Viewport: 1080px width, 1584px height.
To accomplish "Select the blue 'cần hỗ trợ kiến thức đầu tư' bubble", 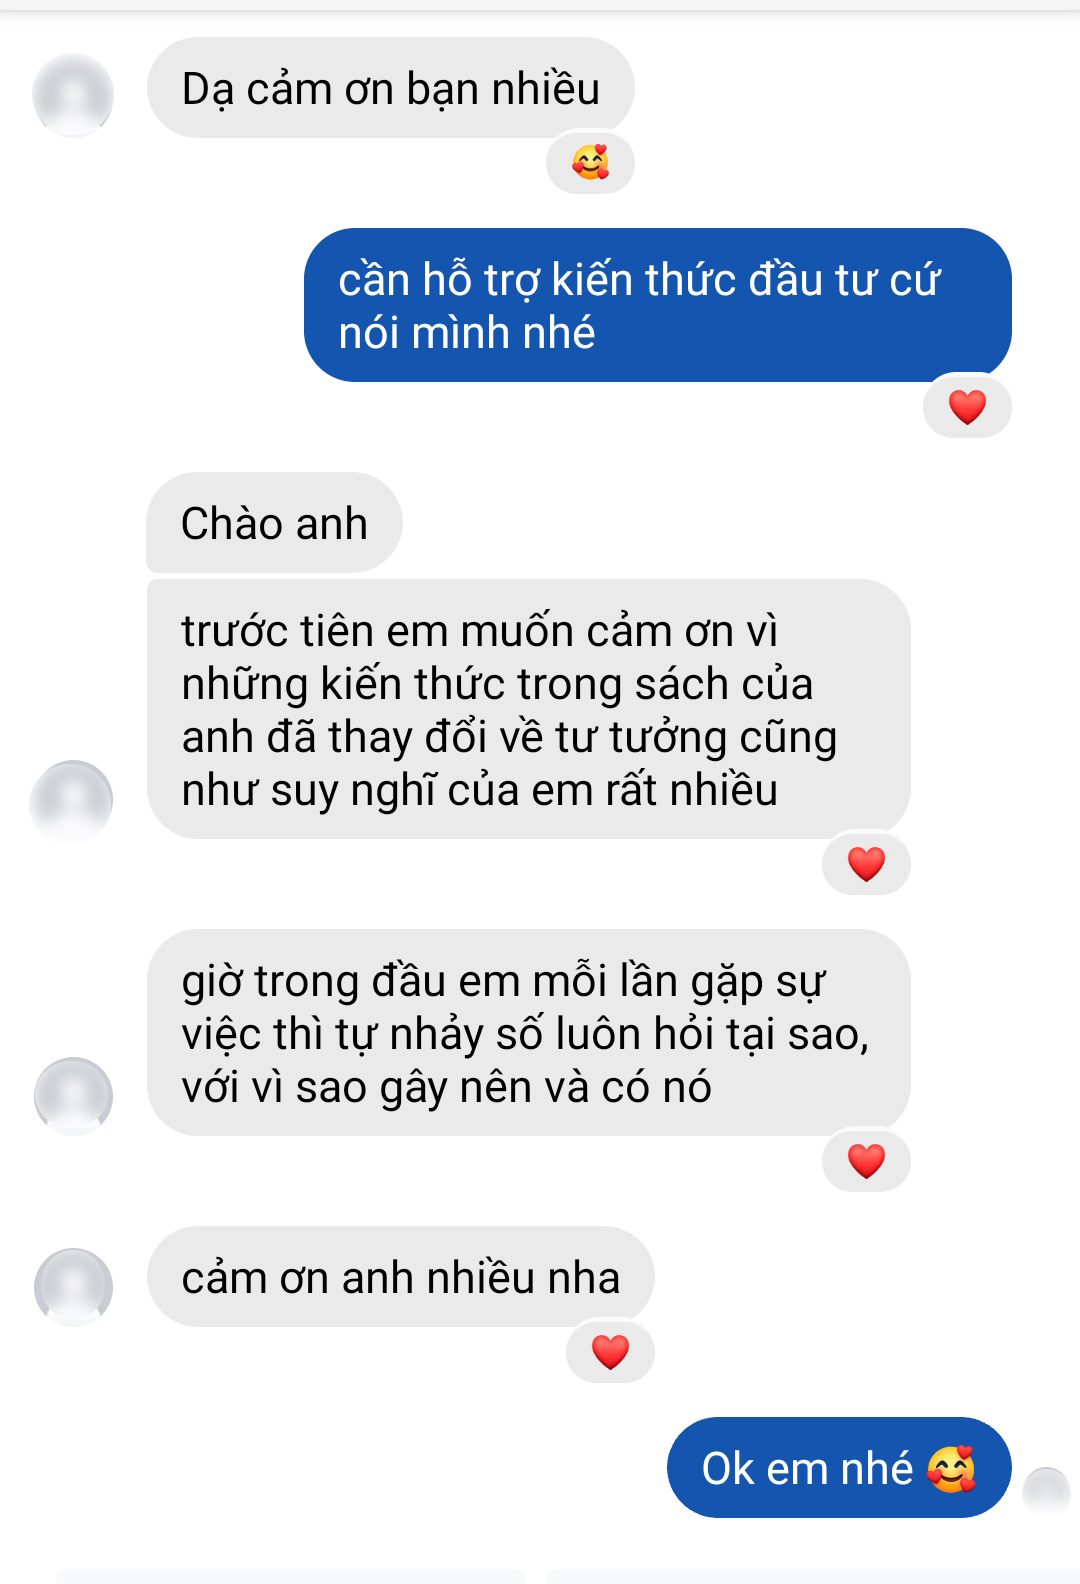I will [x=658, y=305].
